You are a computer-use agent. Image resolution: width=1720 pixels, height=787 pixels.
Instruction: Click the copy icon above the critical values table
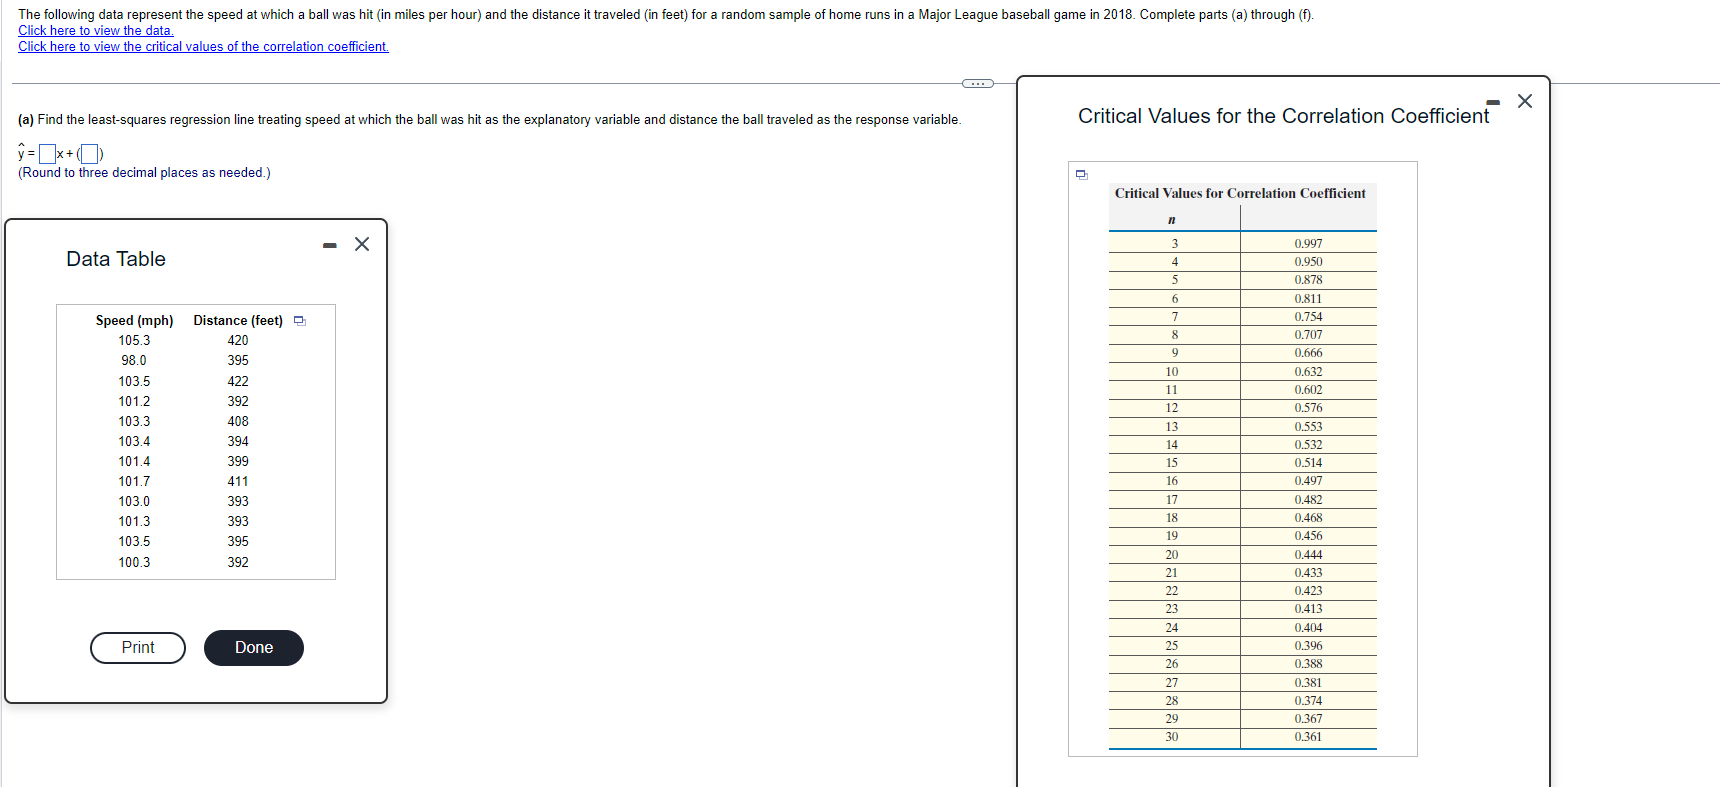coord(1081,175)
